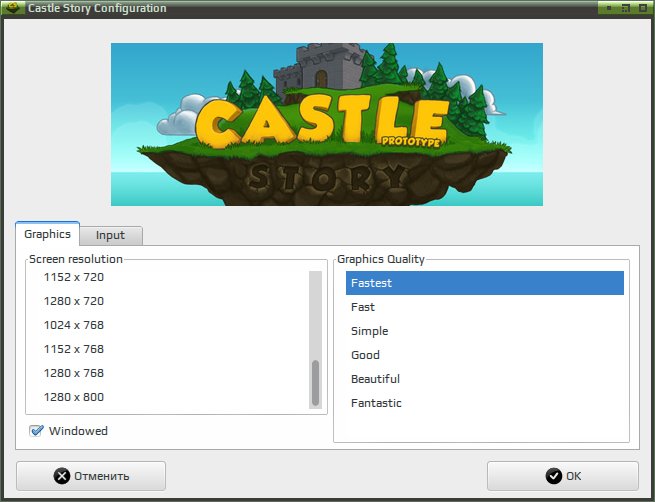Viewport: 655px width, 502px height.
Task: Select the Graphics tab
Action: (48, 234)
